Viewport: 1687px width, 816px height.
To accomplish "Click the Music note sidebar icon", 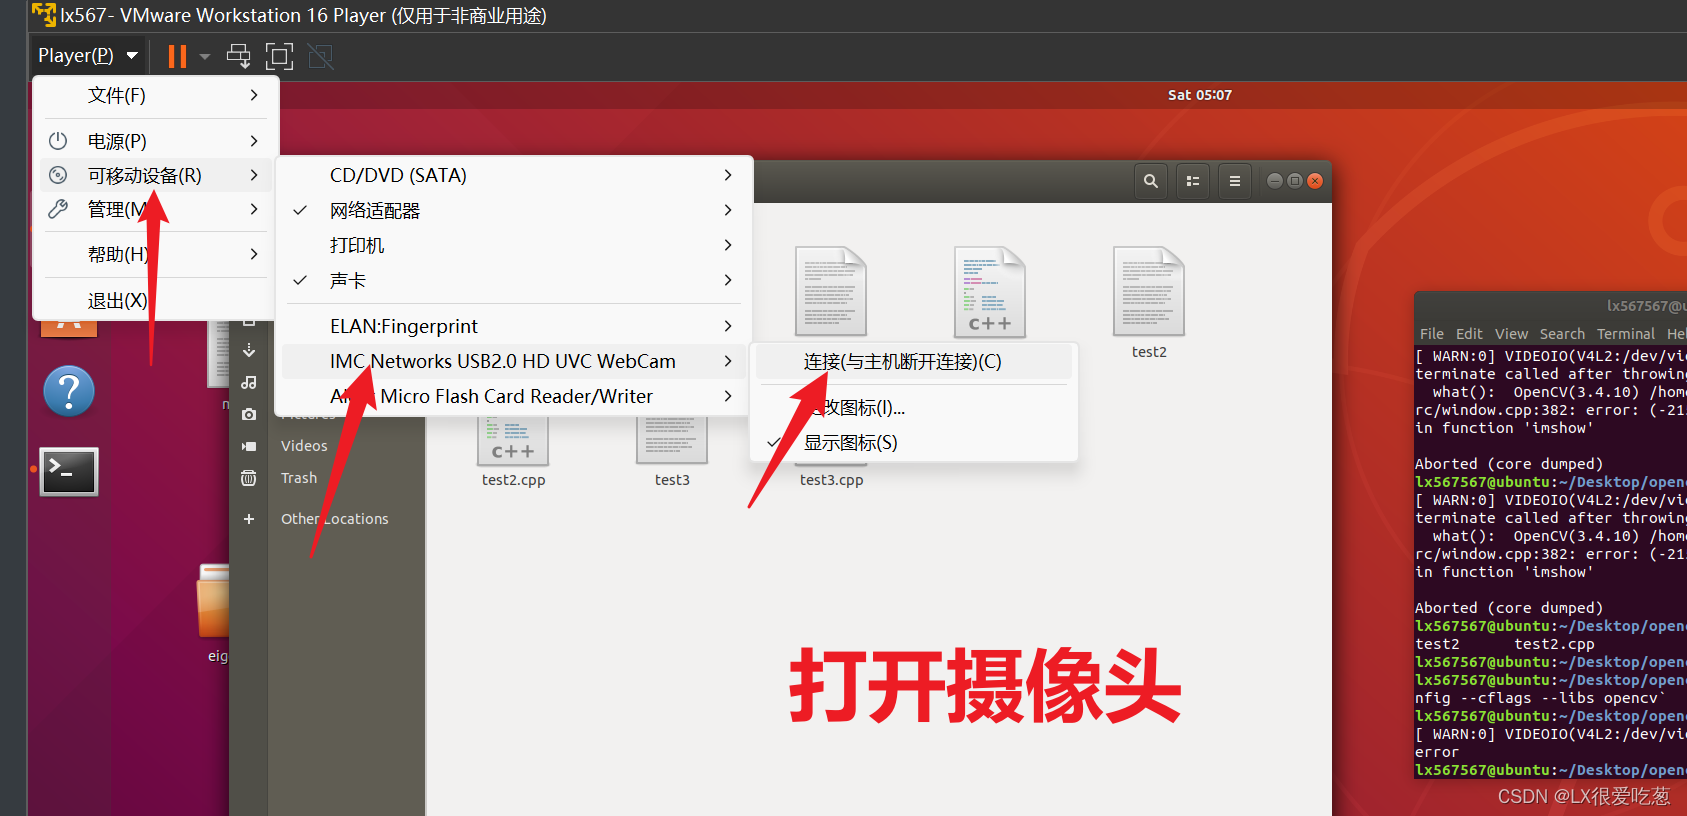I will pos(249,382).
